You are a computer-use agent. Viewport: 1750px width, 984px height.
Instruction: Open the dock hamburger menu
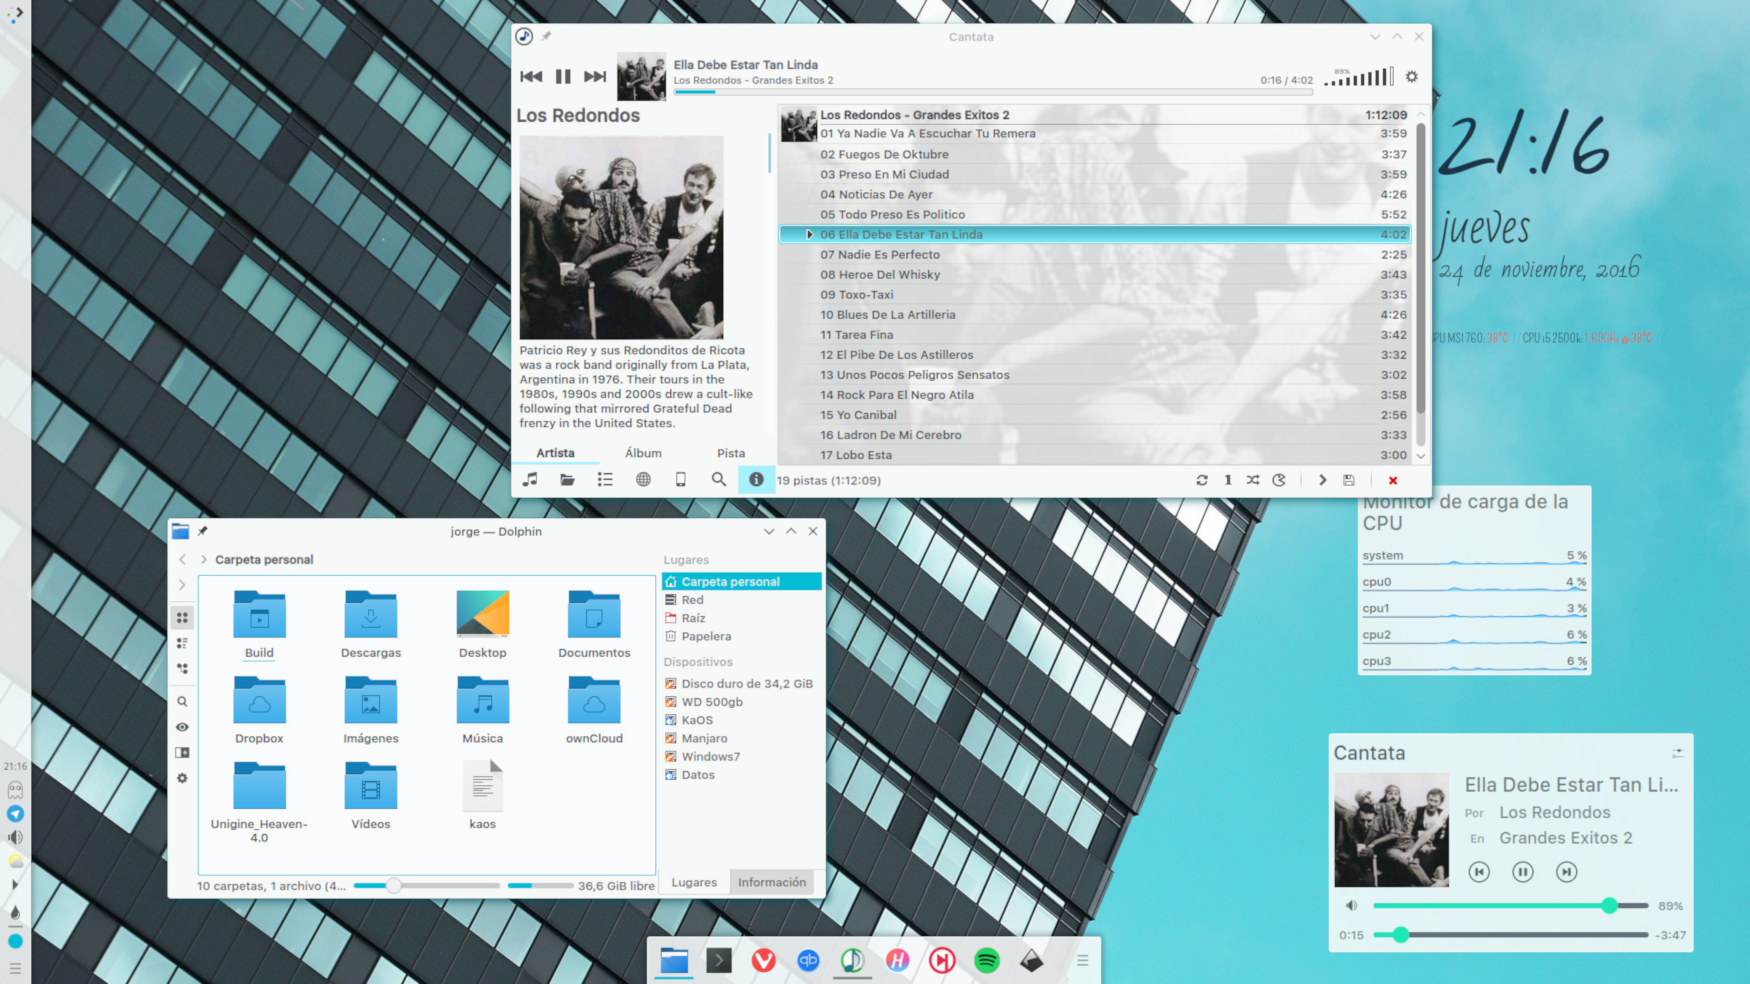click(x=1082, y=960)
